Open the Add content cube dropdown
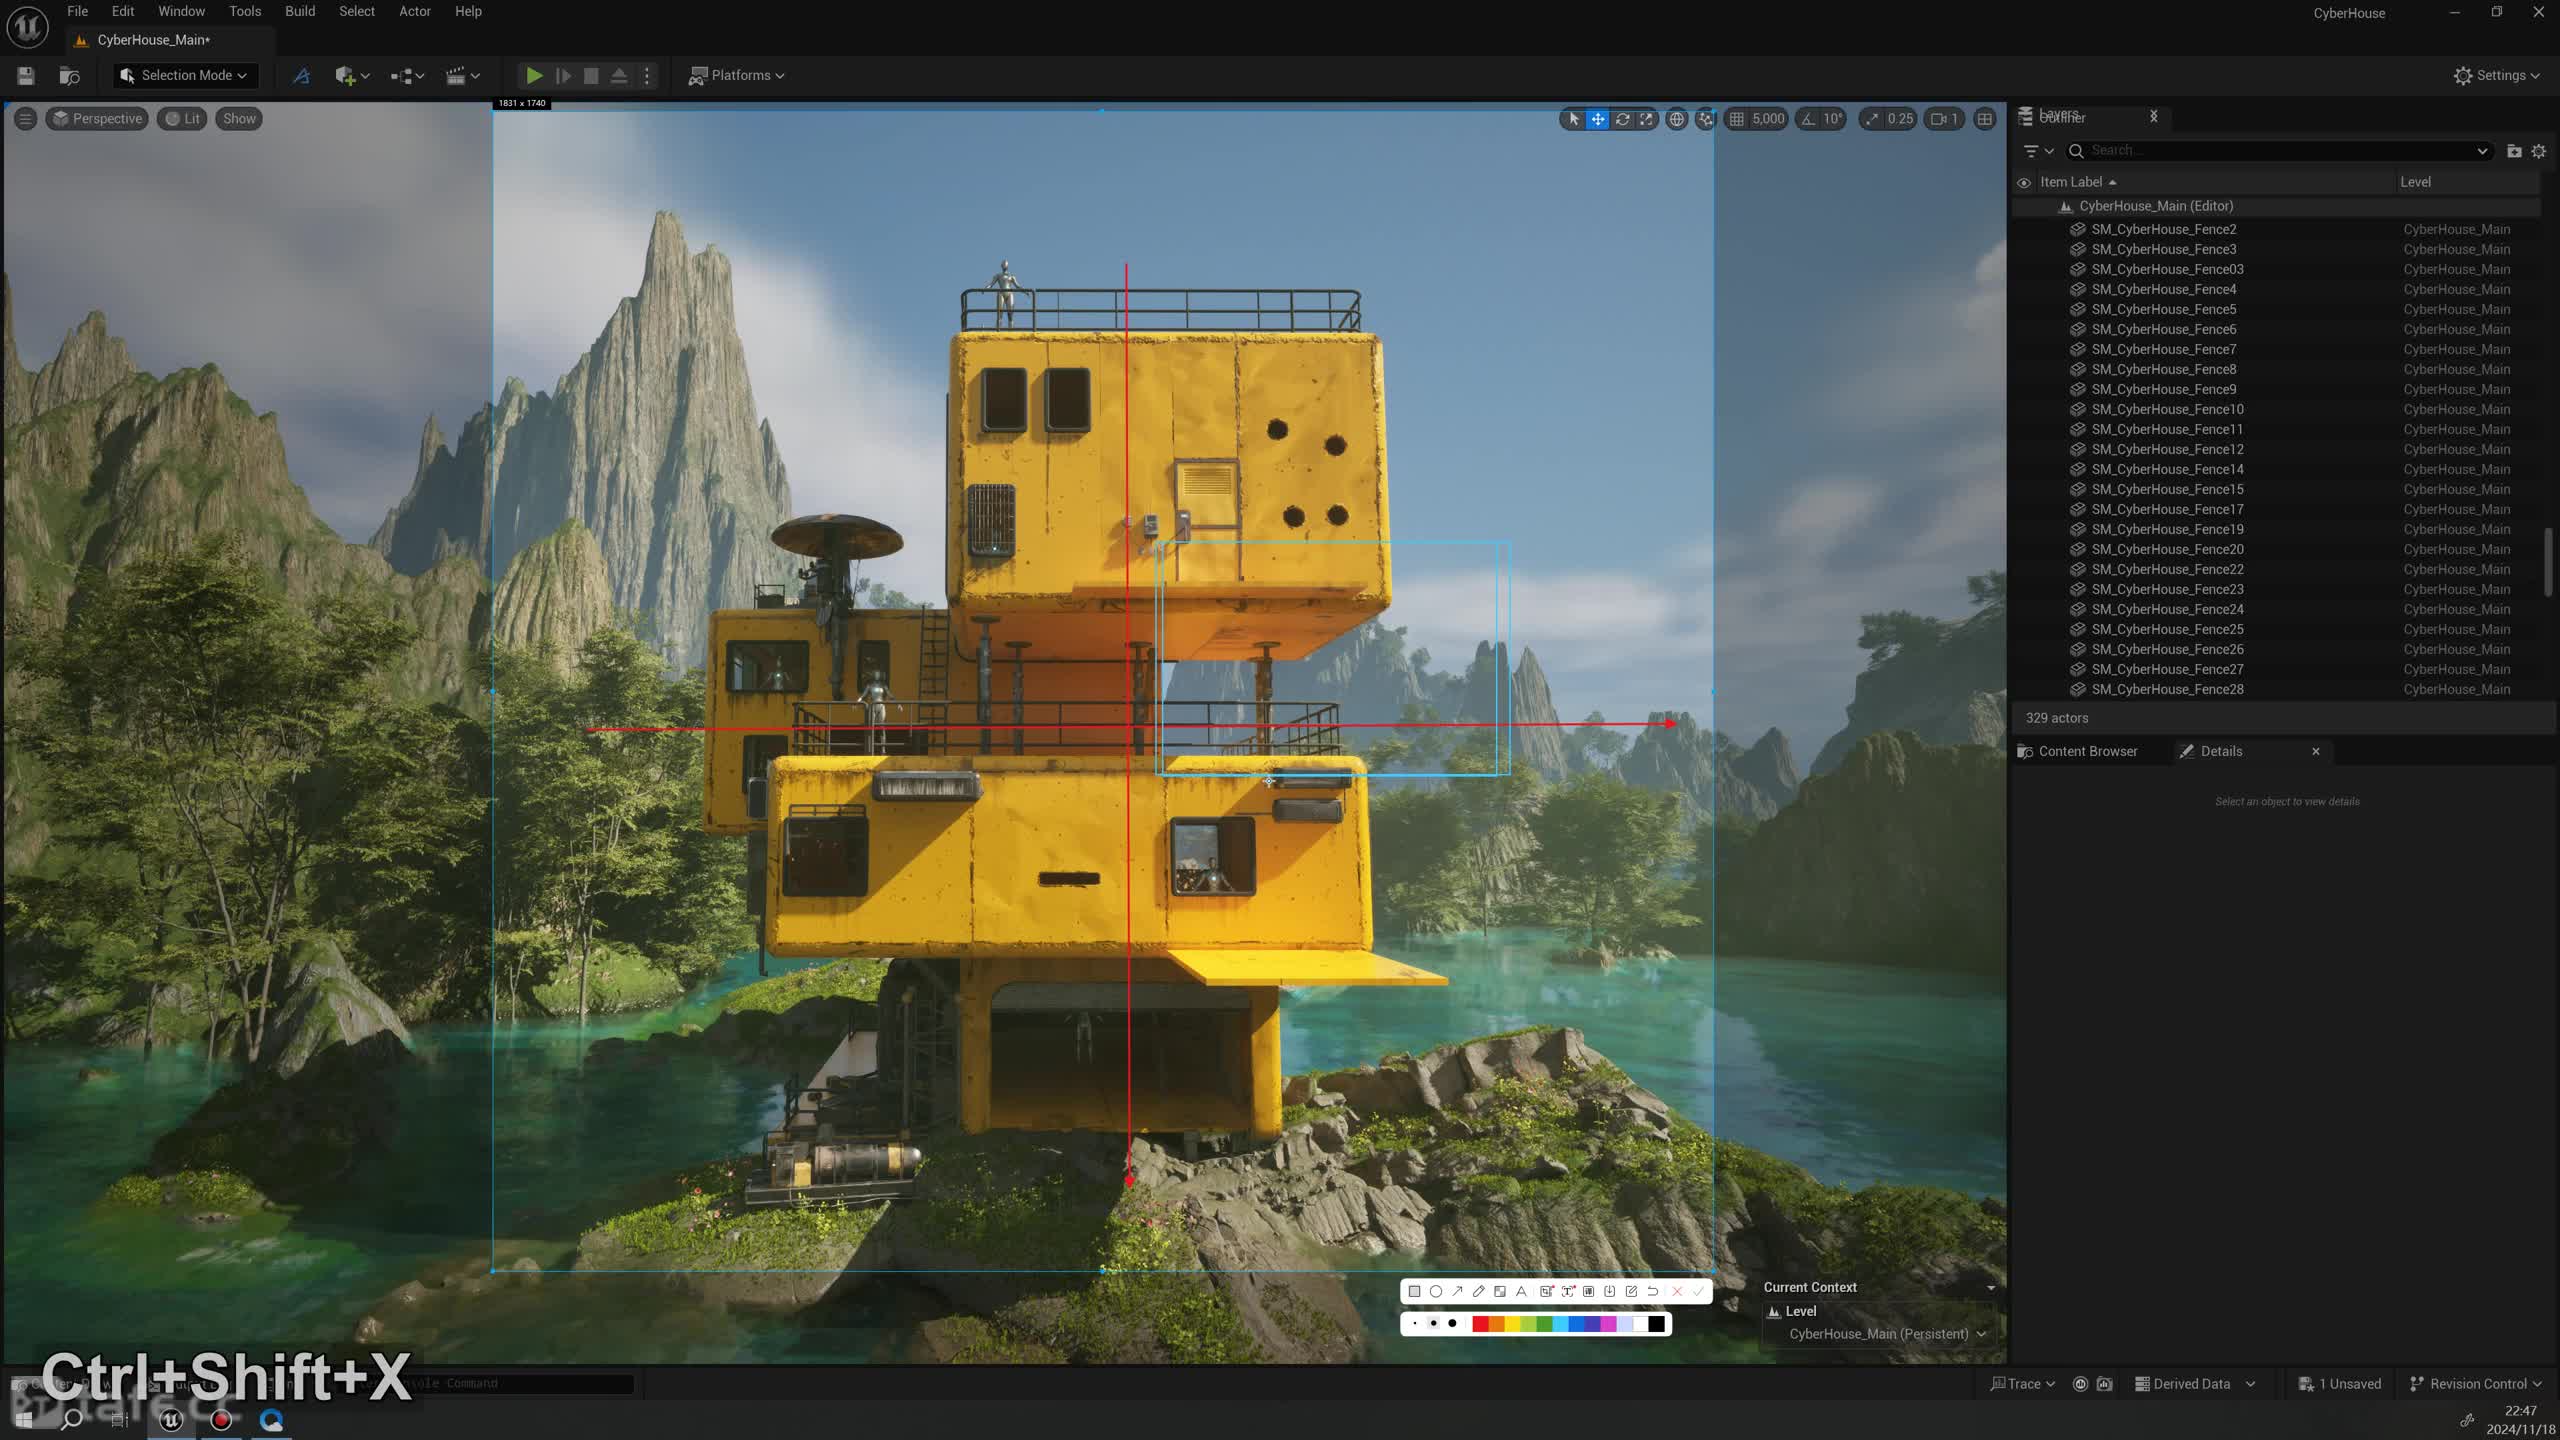The height and width of the screenshot is (1440, 2560). point(352,76)
